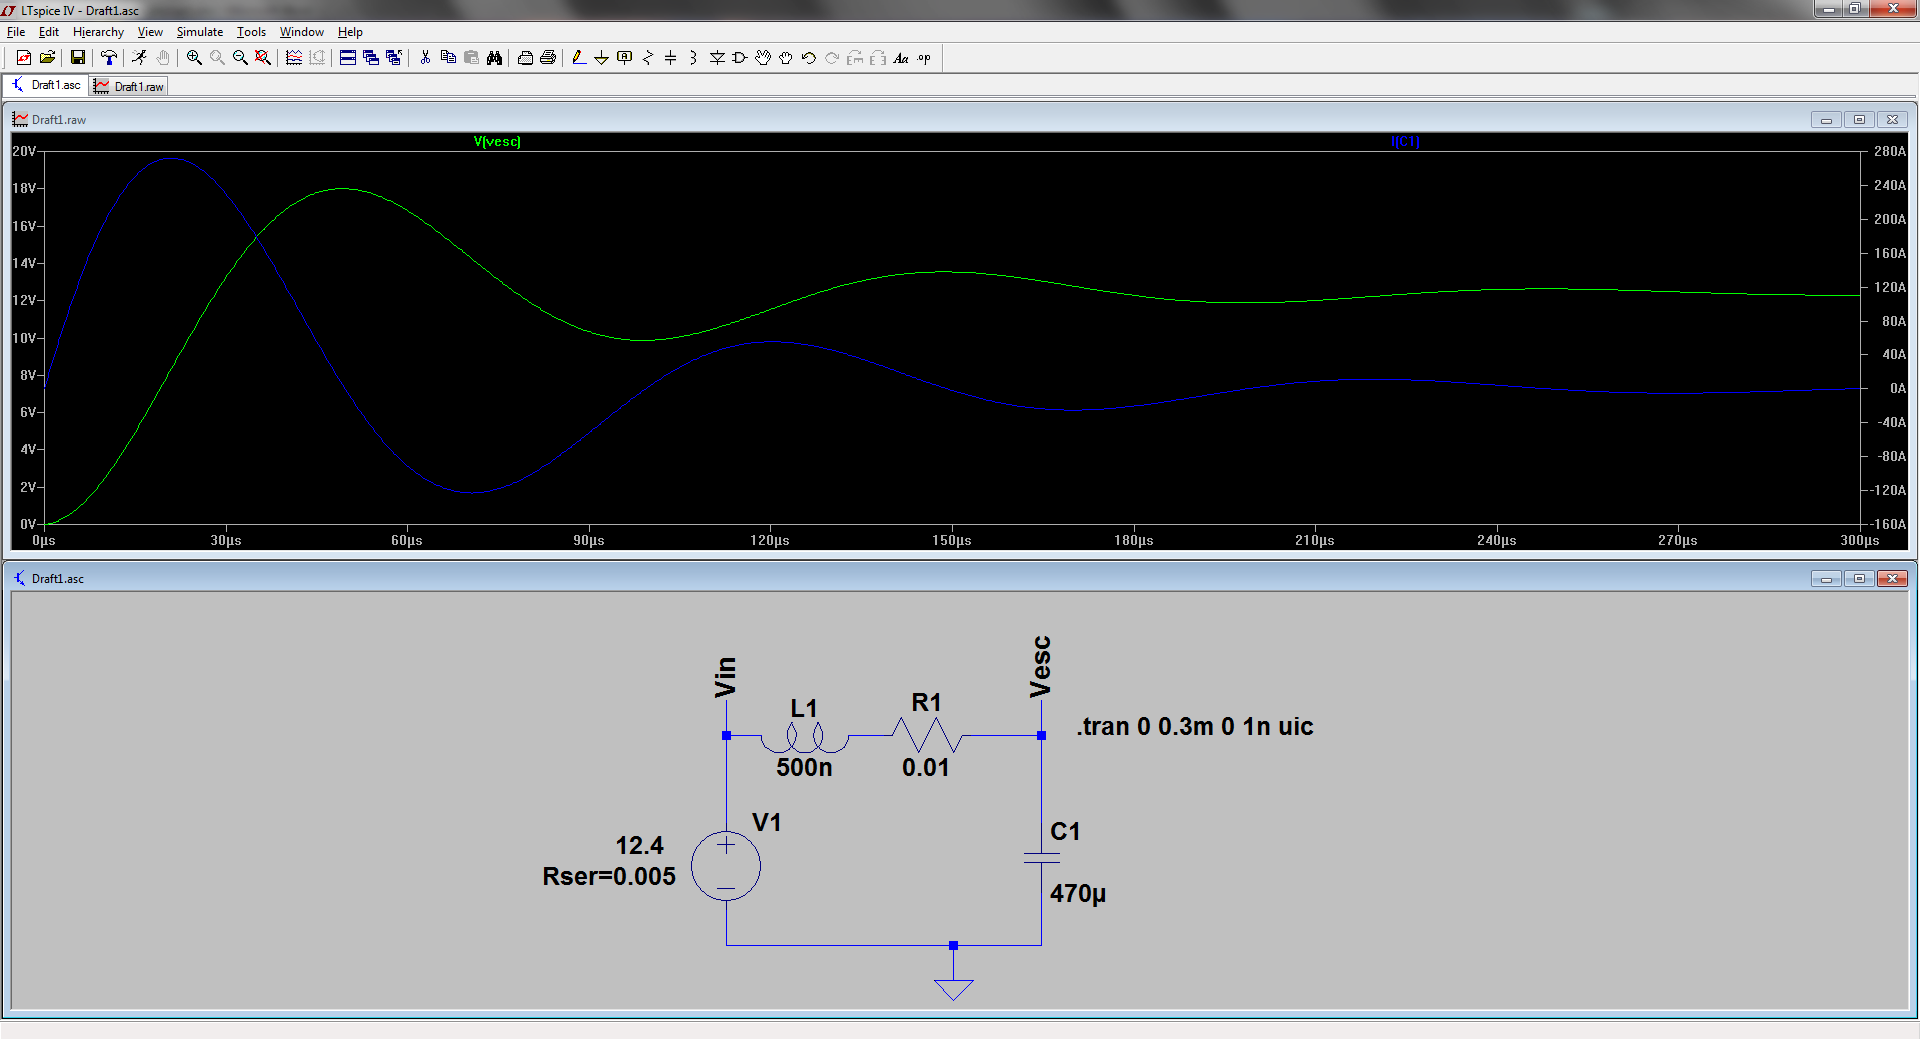
Task: Select the Move hand tool
Action: pyautogui.click(x=763, y=58)
